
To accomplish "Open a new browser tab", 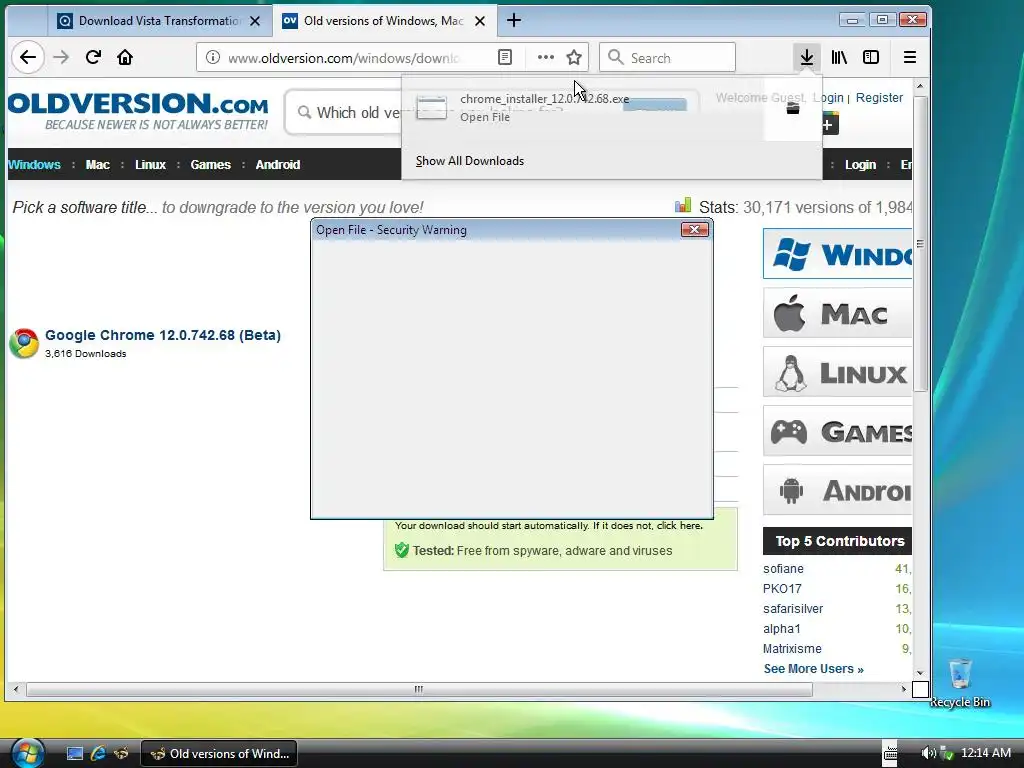I will point(514,20).
